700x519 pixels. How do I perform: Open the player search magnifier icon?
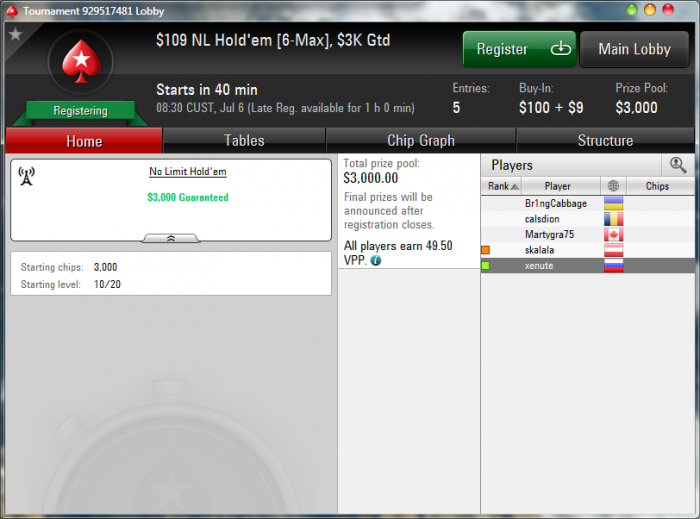click(x=678, y=165)
